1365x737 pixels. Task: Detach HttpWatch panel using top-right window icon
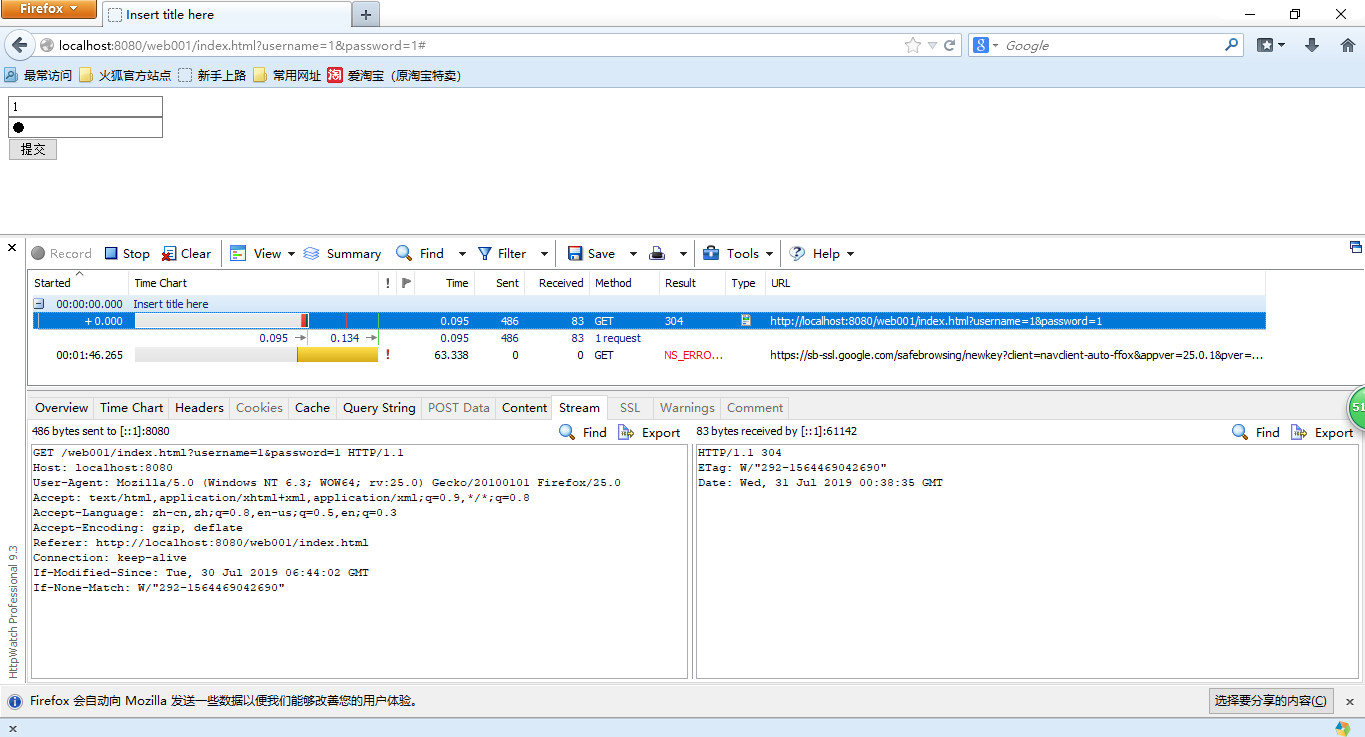tap(1356, 247)
